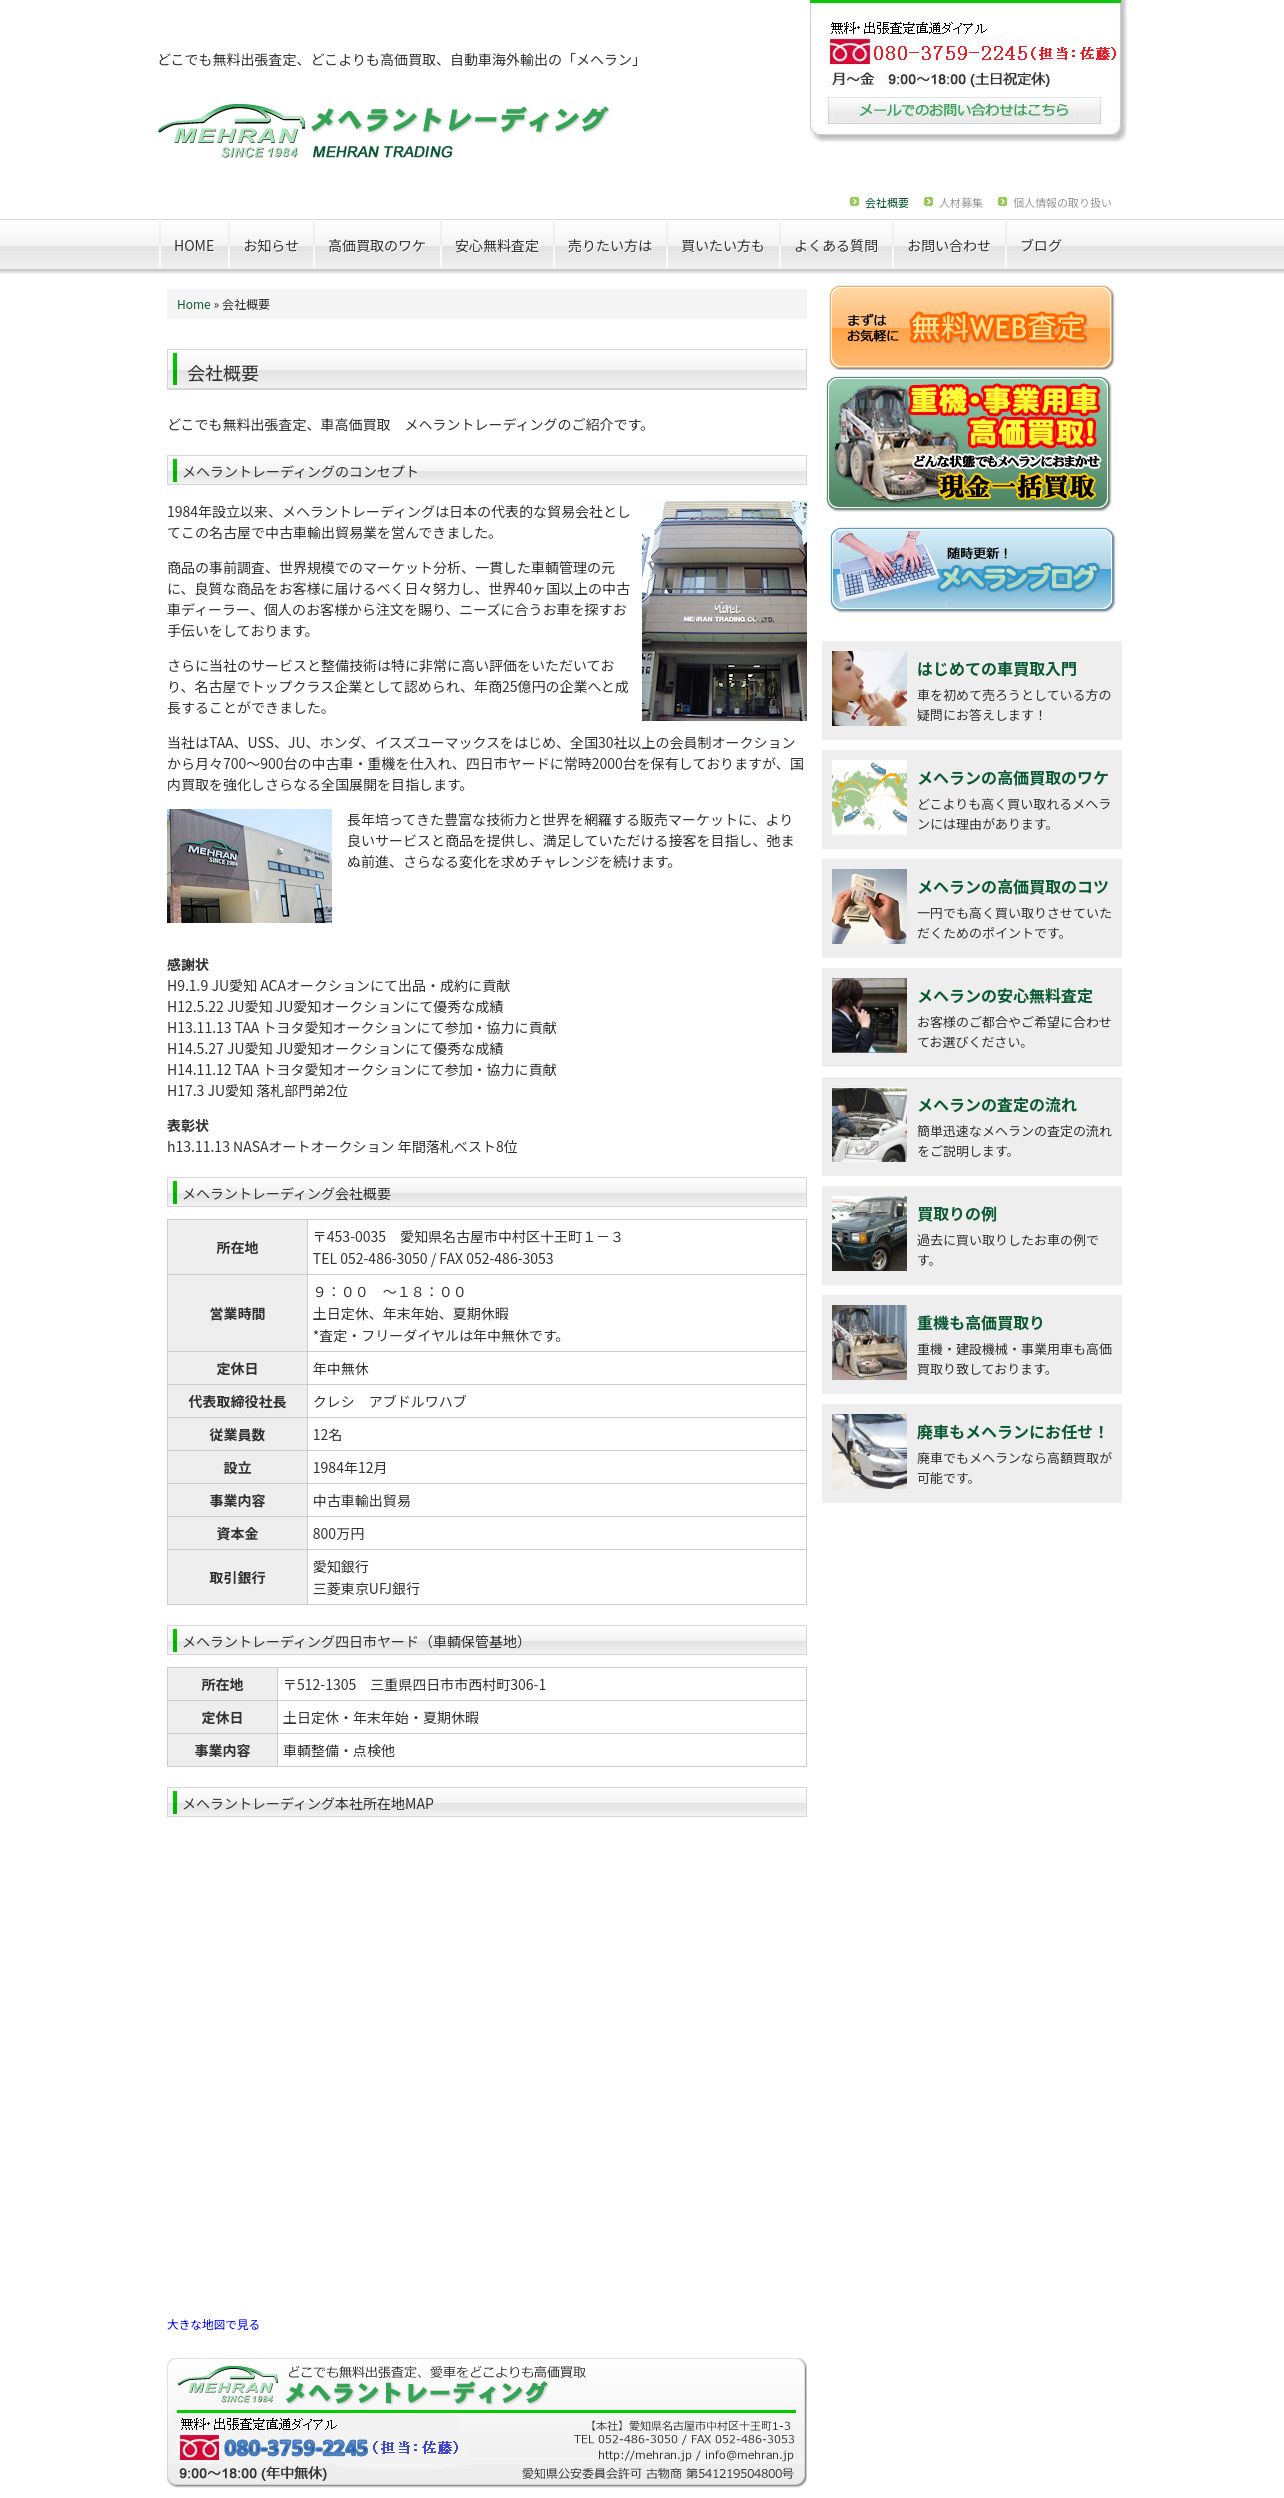Open よくある質問 navigation item

(x=836, y=245)
